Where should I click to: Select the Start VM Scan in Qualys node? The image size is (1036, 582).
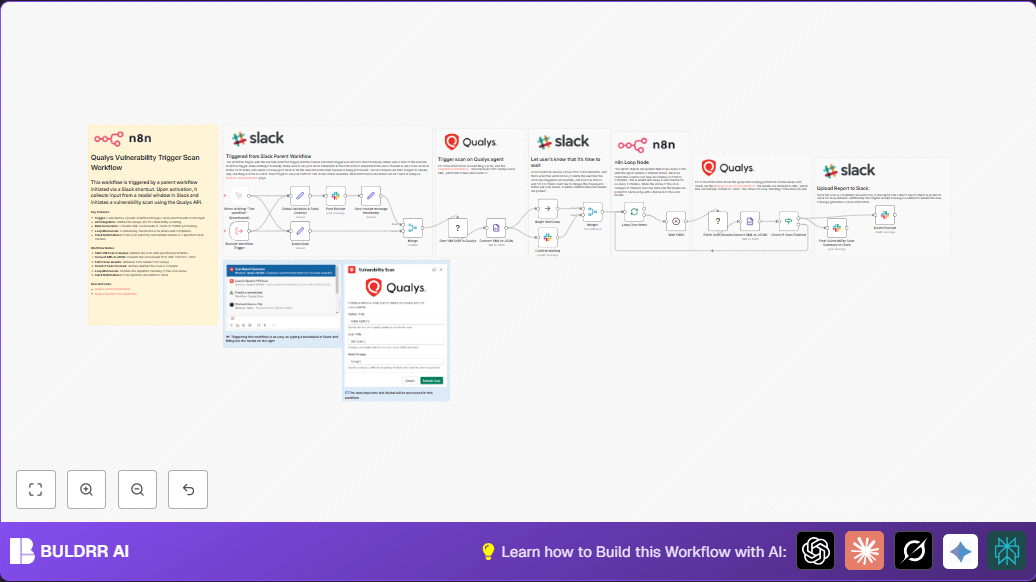coord(457,228)
